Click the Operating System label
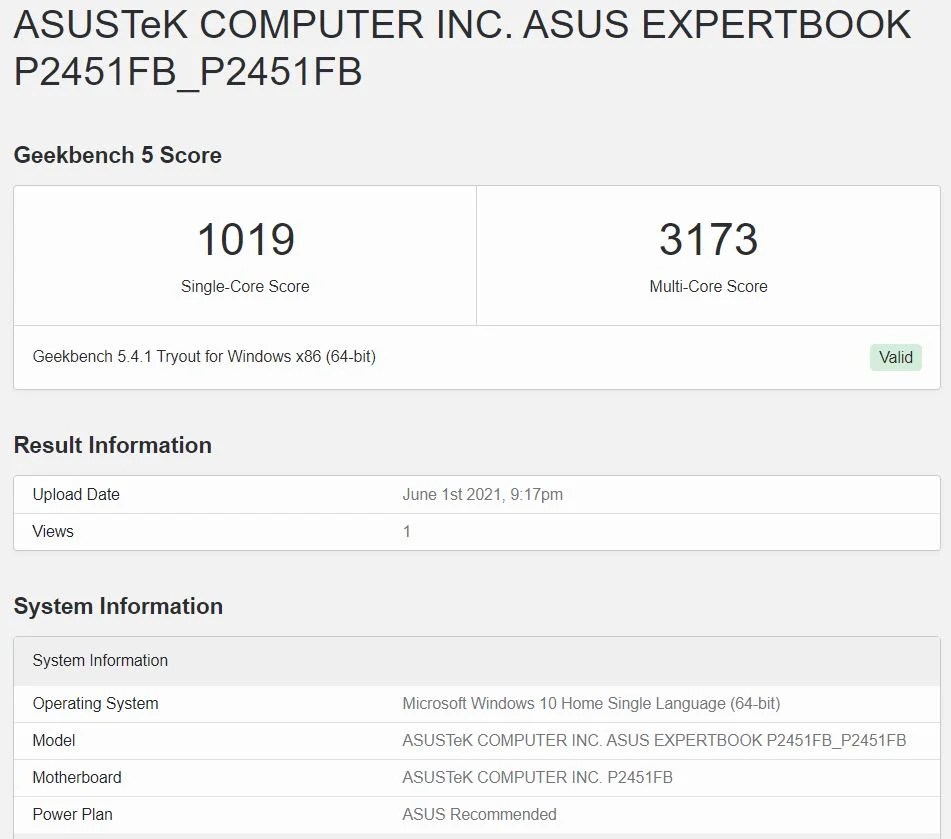This screenshot has height=839, width=951. tap(95, 704)
